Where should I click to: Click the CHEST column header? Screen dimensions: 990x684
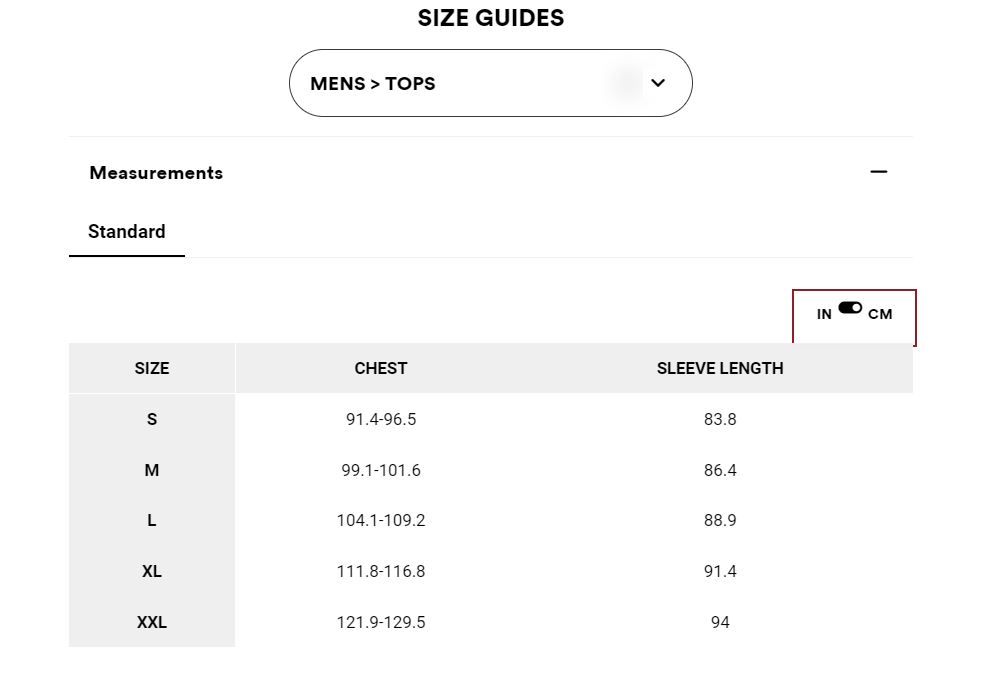tap(381, 368)
